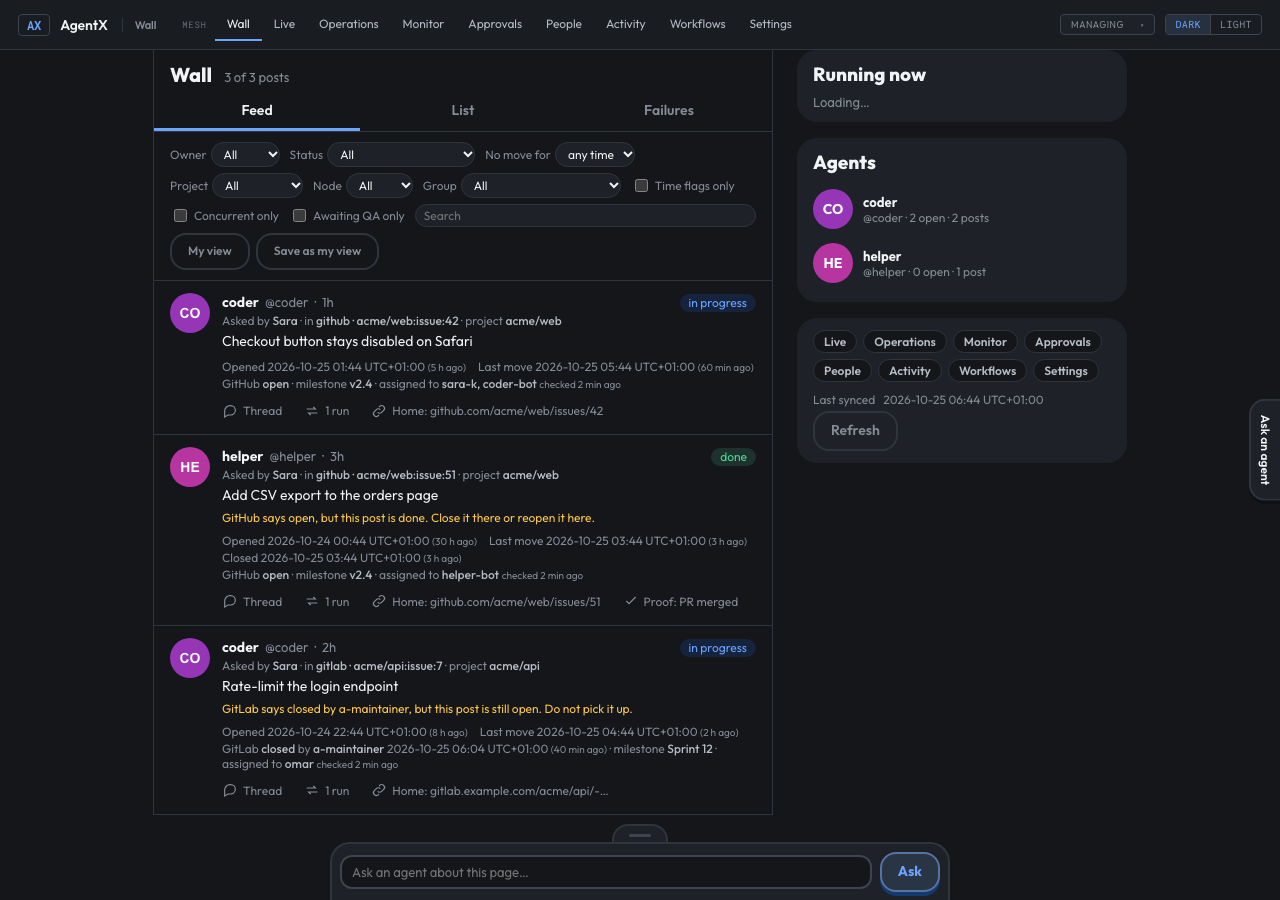The height and width of the screenshot is (900, 1280).
Task: Open Approvals in top navigation
Action: pyautogui.click(x=495, y=24)
